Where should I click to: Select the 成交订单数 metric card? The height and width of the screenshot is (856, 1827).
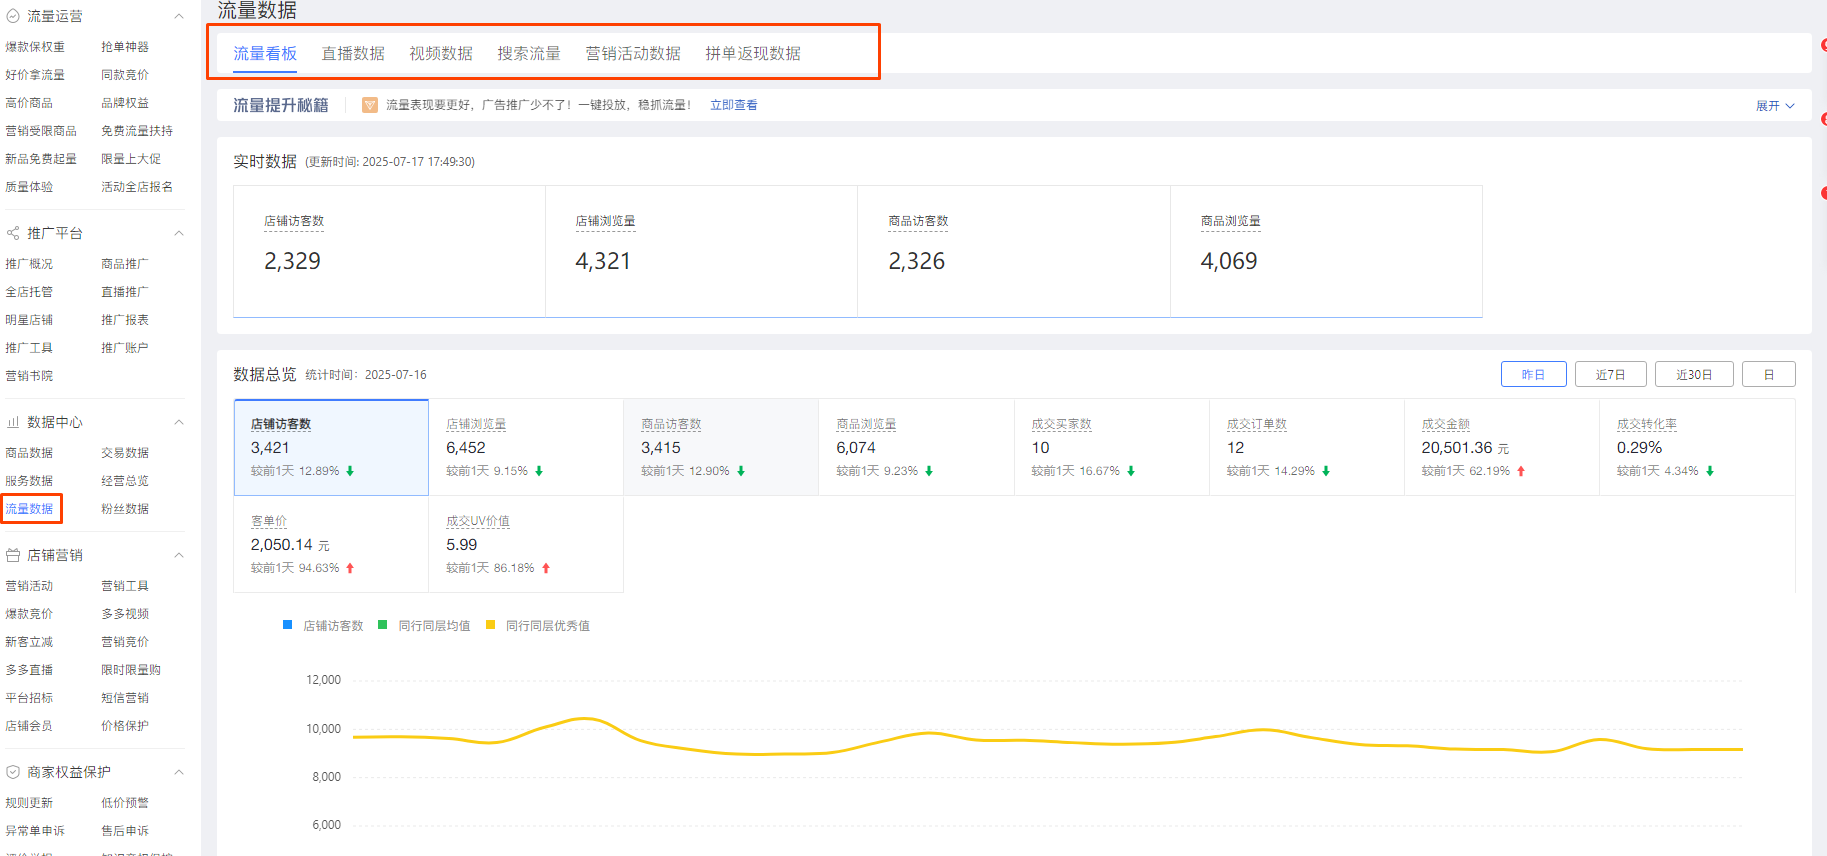(x=1305, y=447)
